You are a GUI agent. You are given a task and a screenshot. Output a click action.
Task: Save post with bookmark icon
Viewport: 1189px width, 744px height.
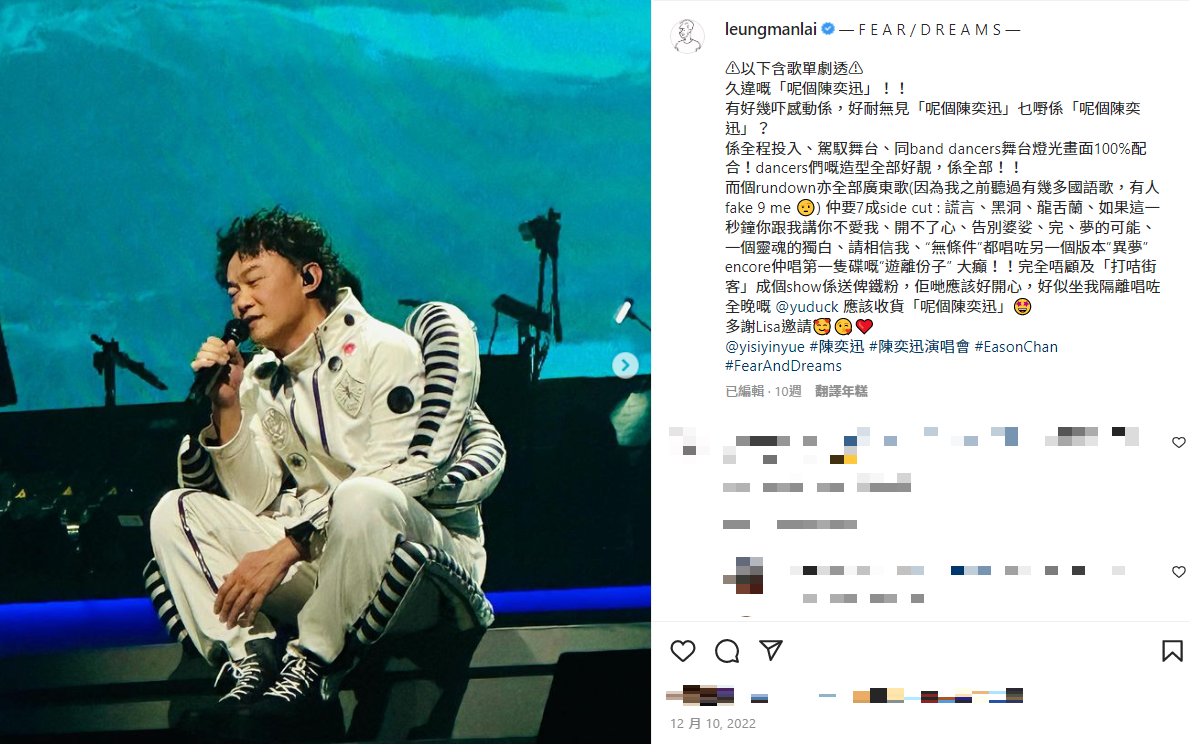point(1172,651)
